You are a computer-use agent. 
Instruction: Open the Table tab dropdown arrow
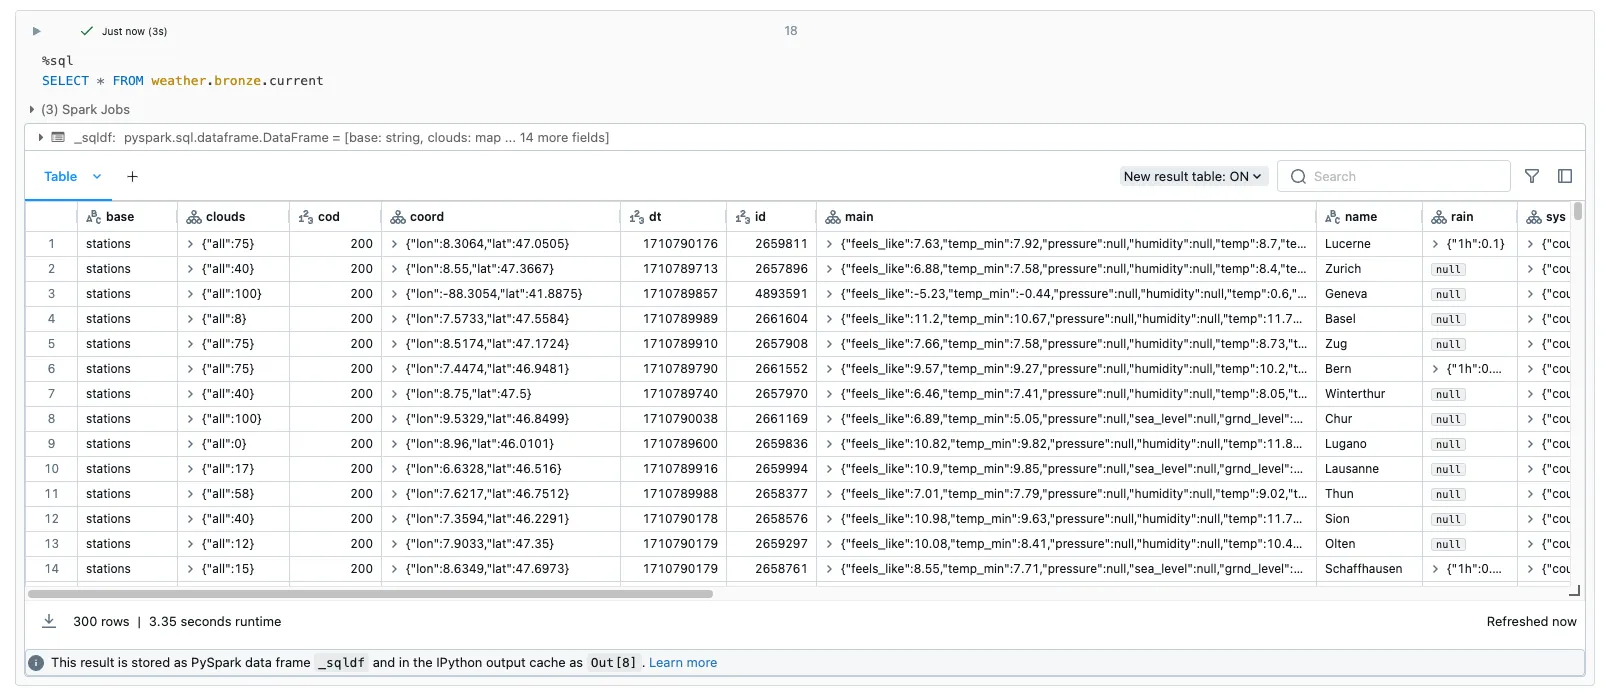pos(97,177)
